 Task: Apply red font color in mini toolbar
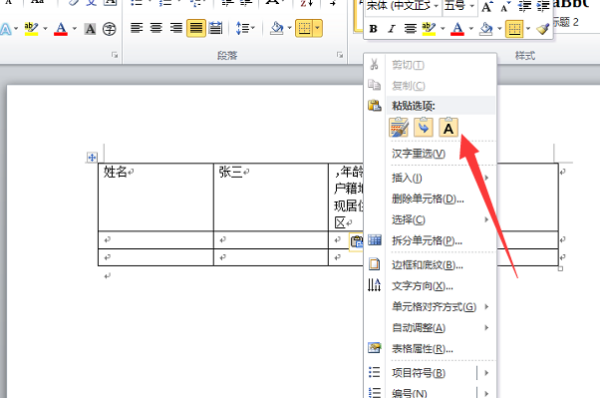pyautogui.click(x=457, y=29)
